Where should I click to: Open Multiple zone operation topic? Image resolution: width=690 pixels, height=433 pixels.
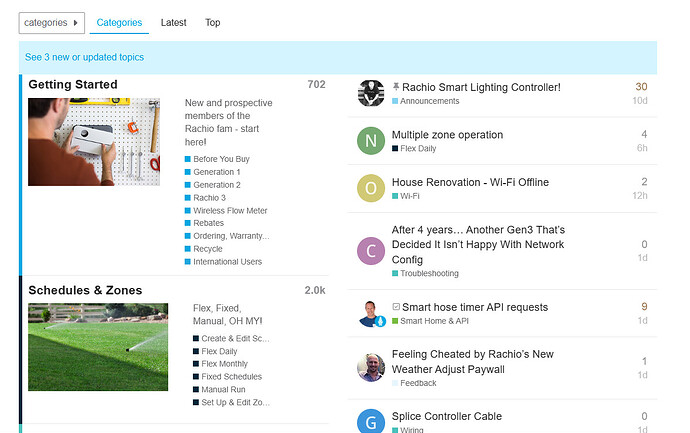pos(448,135)
